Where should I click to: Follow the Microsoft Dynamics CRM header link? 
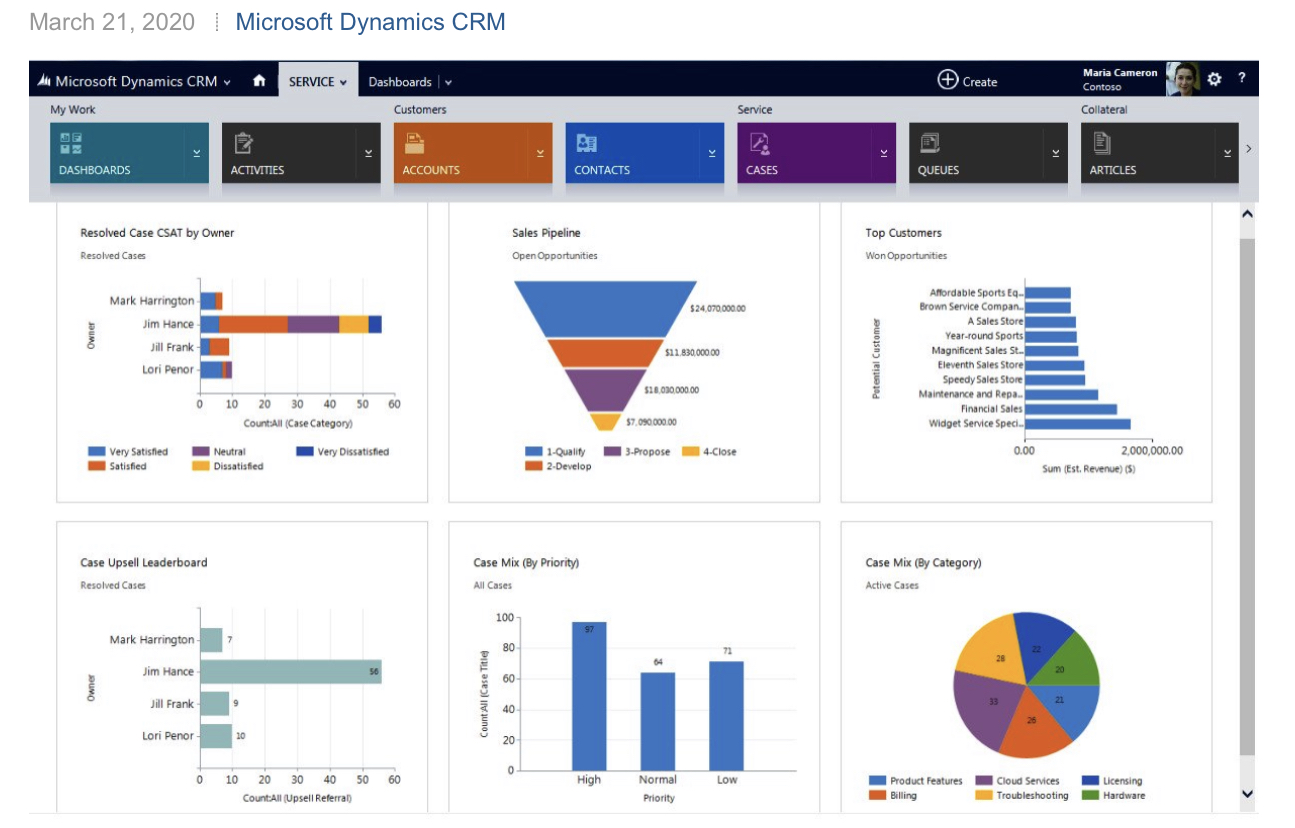(x=370, y=21)
